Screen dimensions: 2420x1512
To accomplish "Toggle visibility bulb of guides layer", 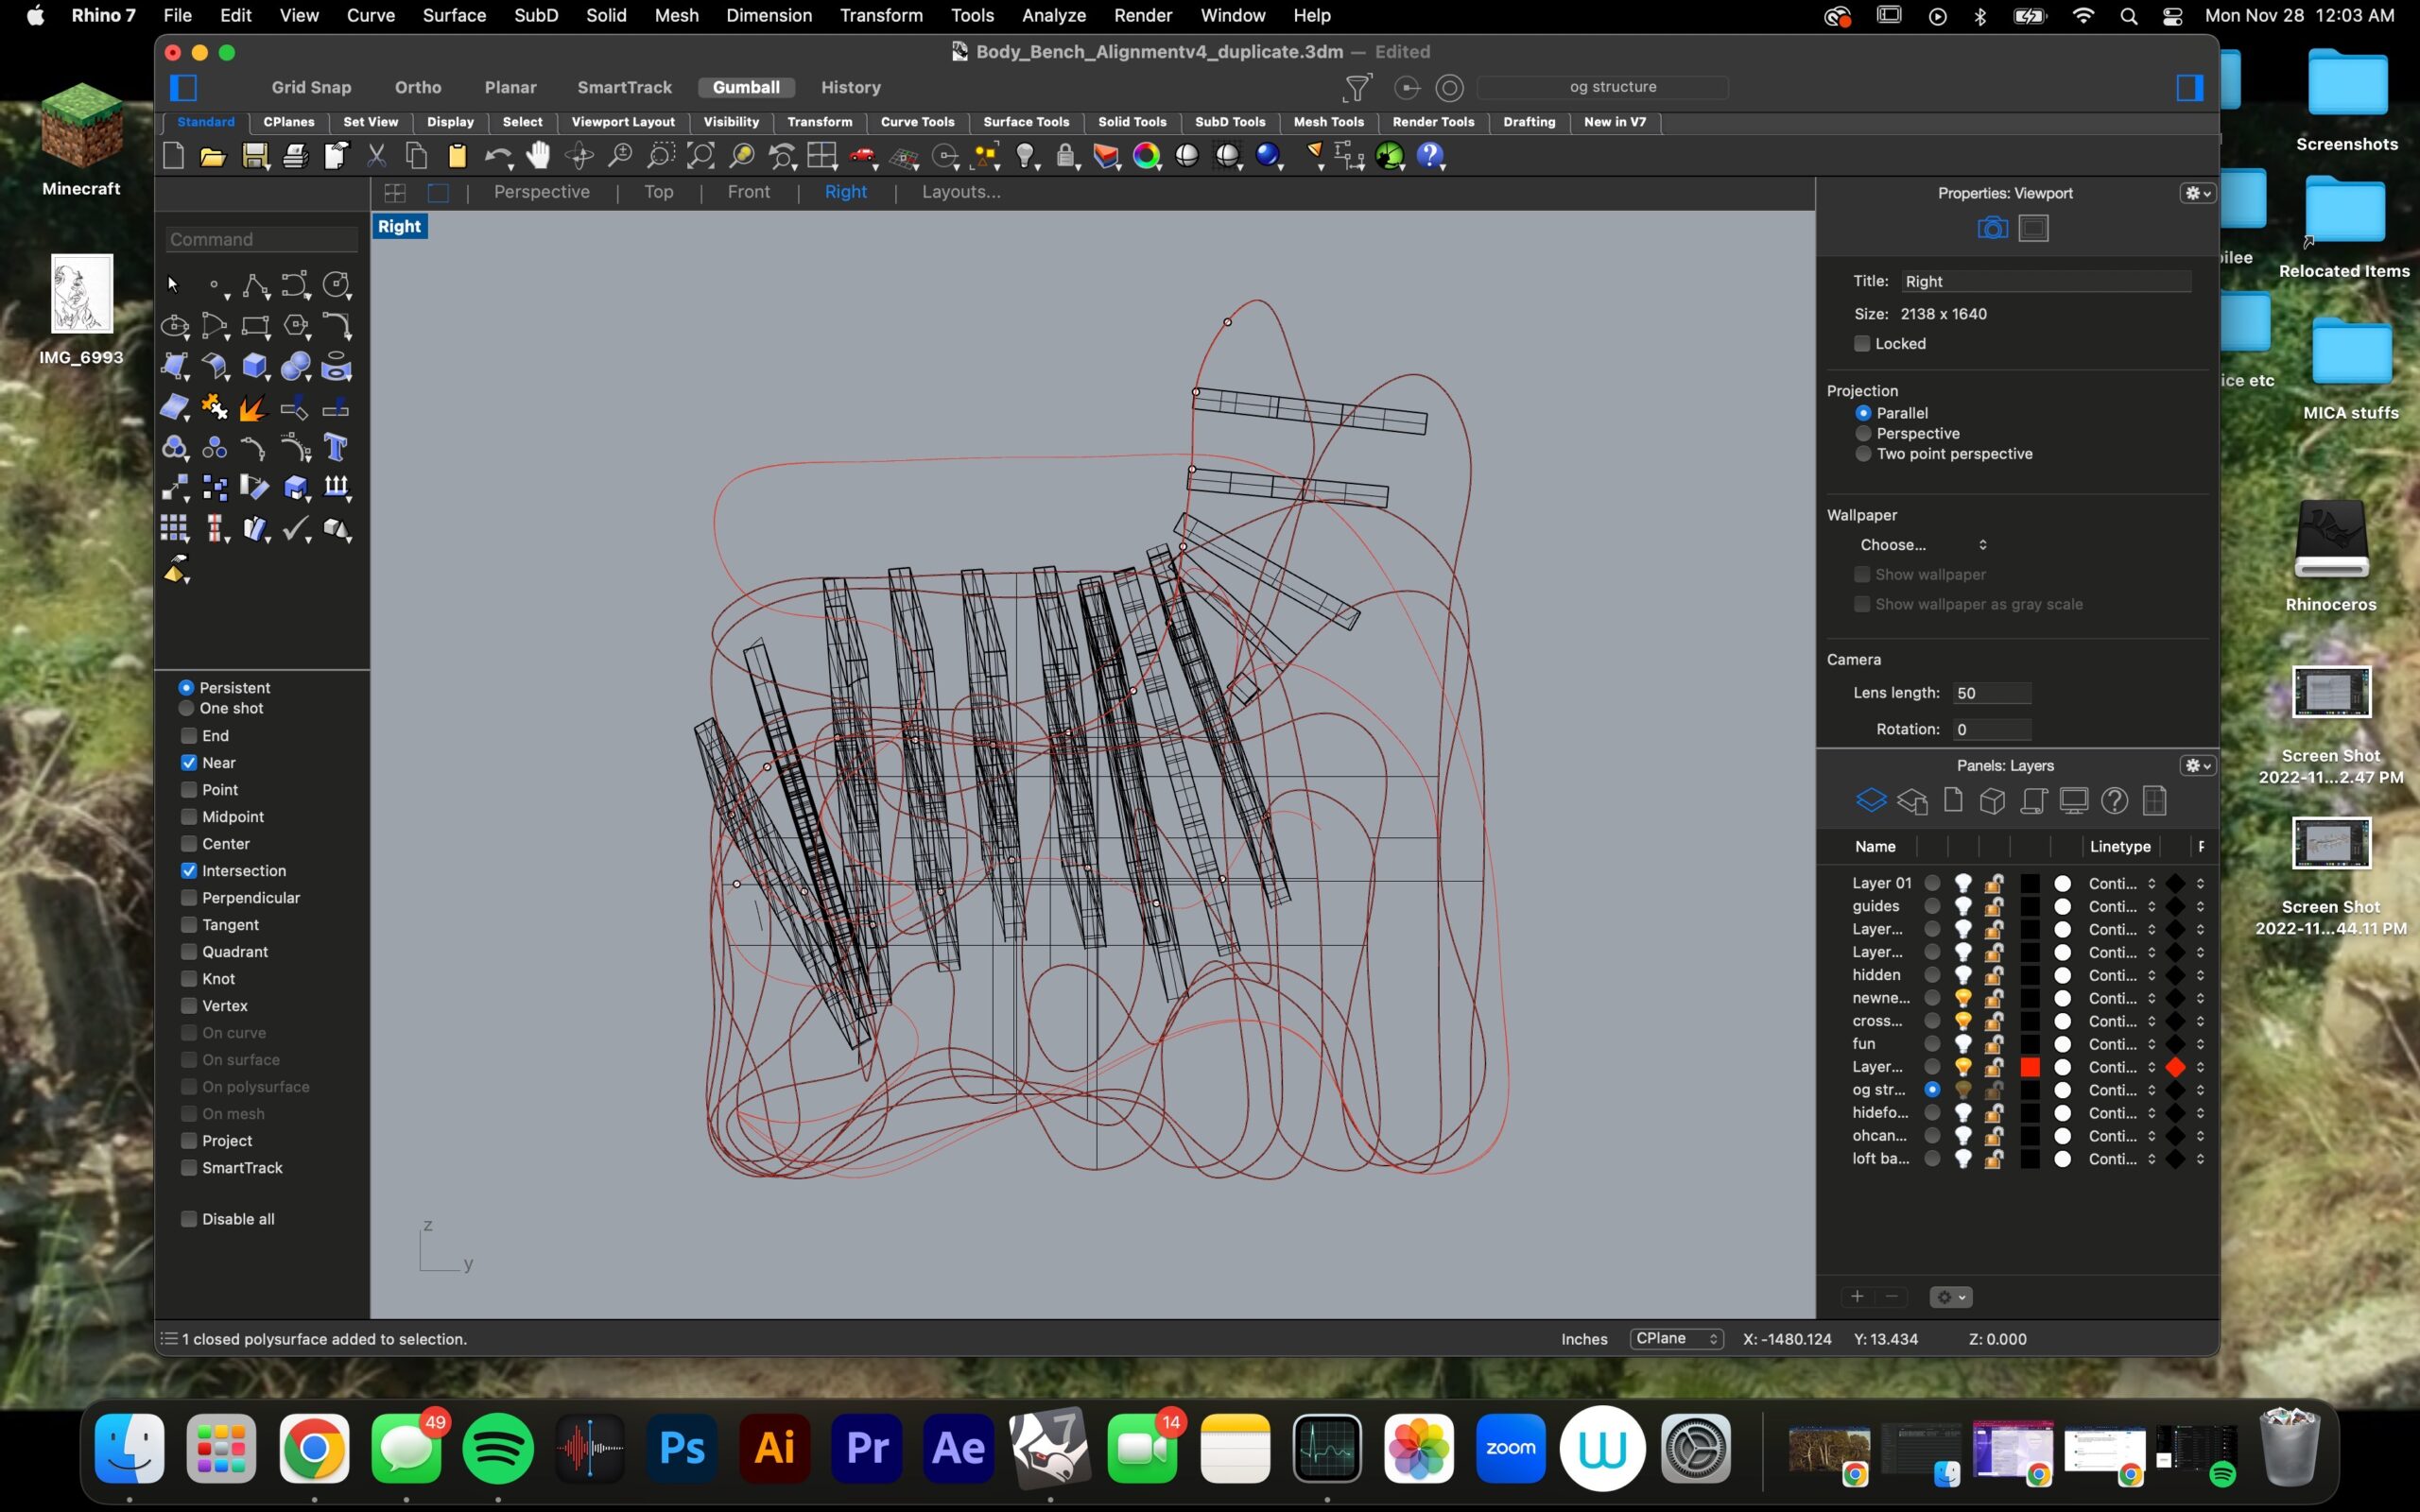I will coord(1963,907).
